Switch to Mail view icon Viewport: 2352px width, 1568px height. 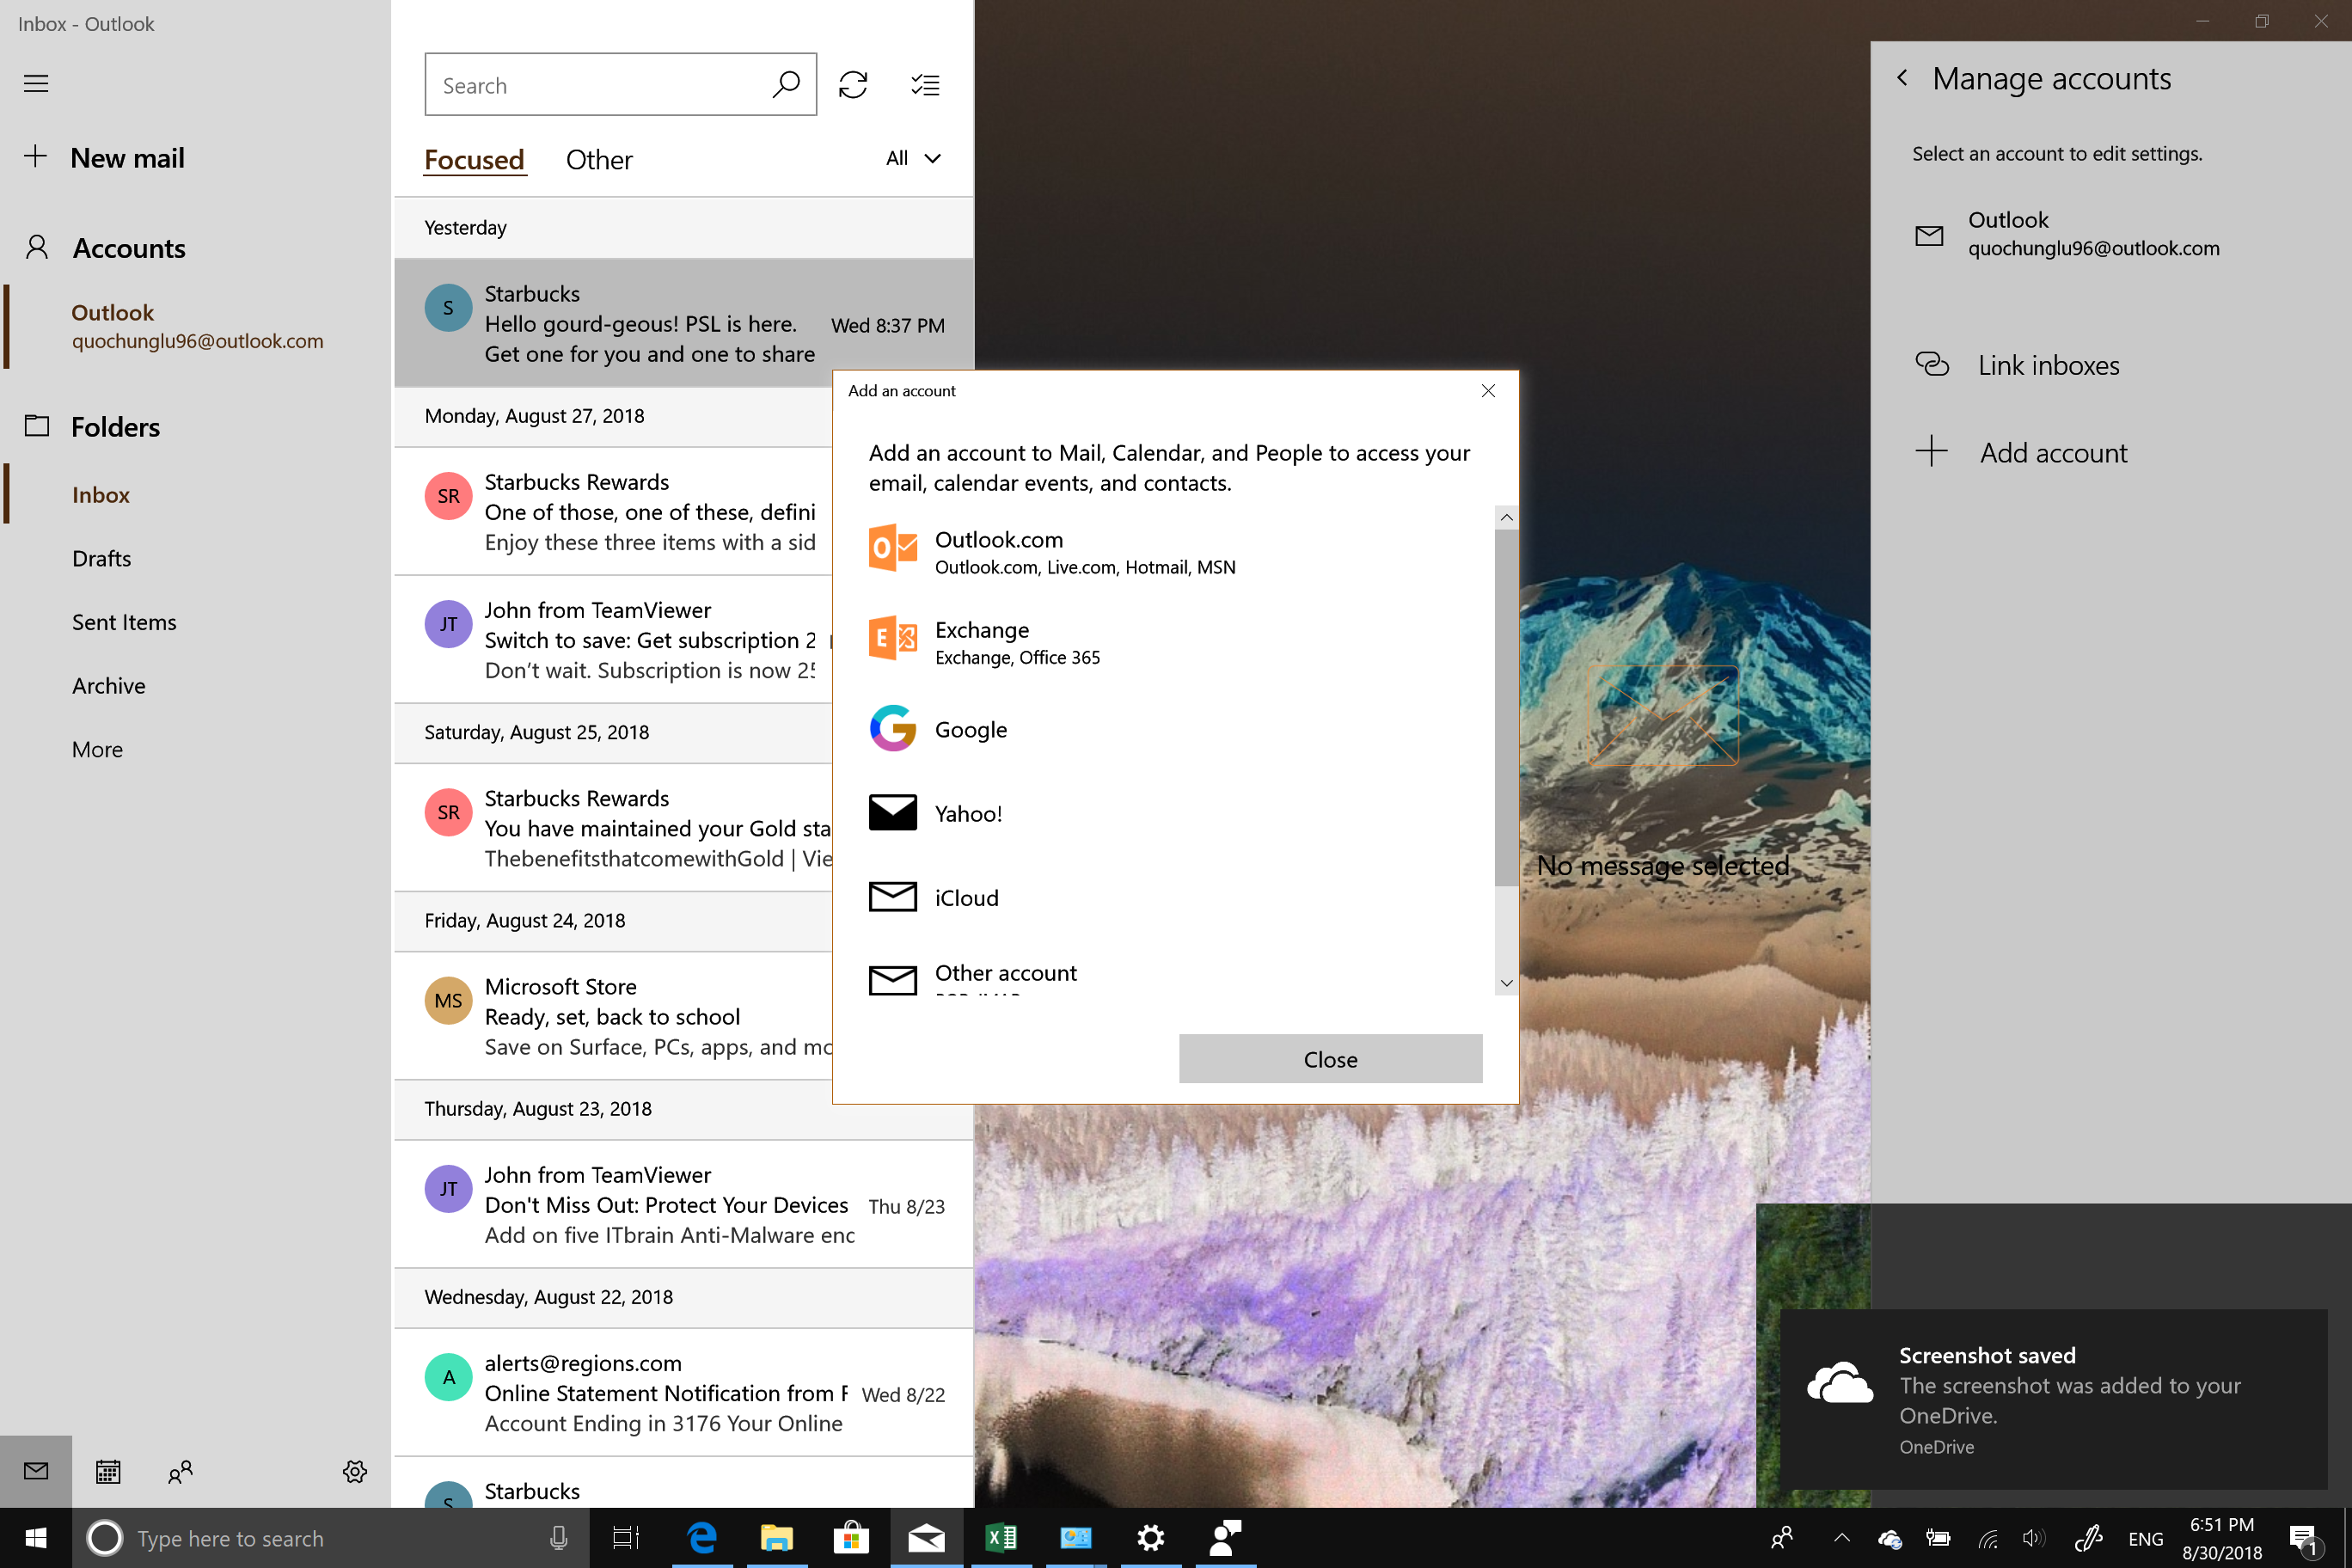(36, 1471)
